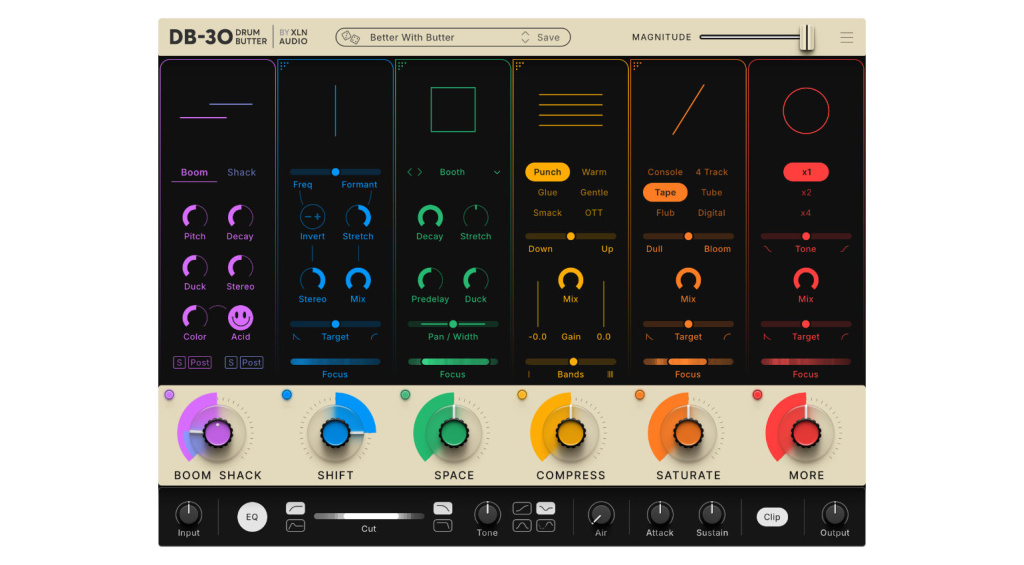Click the Pan / Width slider

453,324
